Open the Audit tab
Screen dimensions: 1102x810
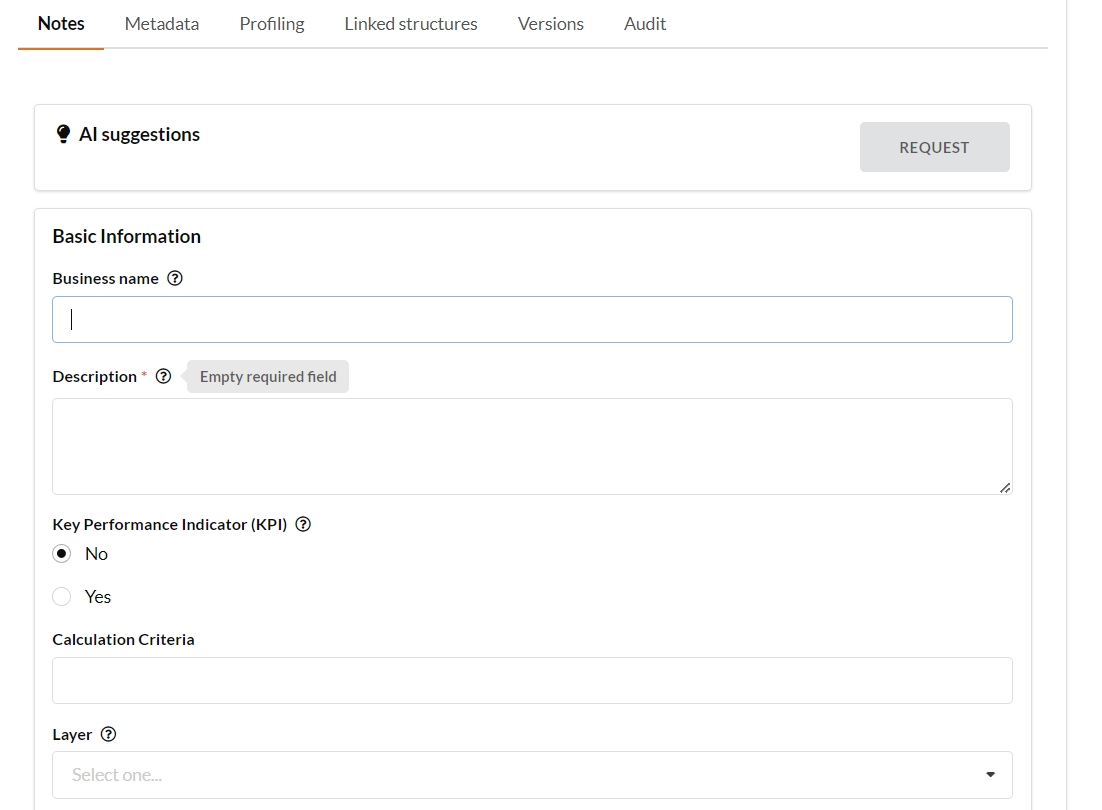[644, 24]
